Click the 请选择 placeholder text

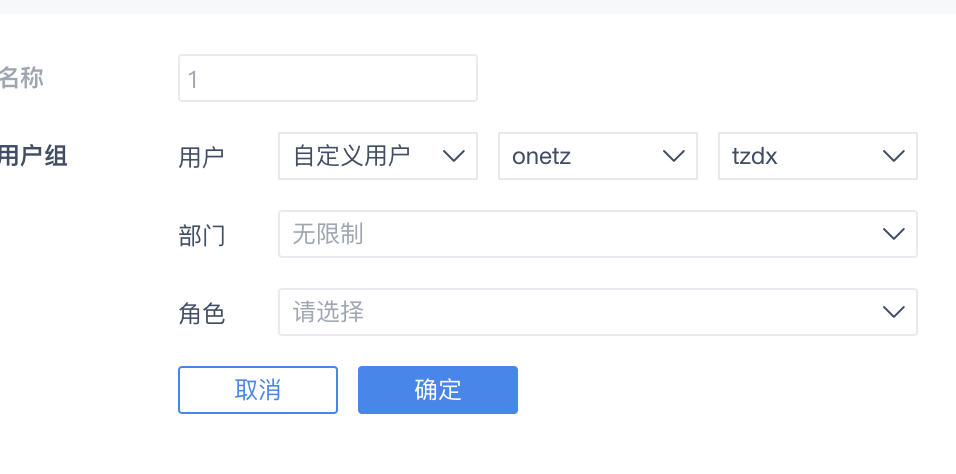click(328, 312)
